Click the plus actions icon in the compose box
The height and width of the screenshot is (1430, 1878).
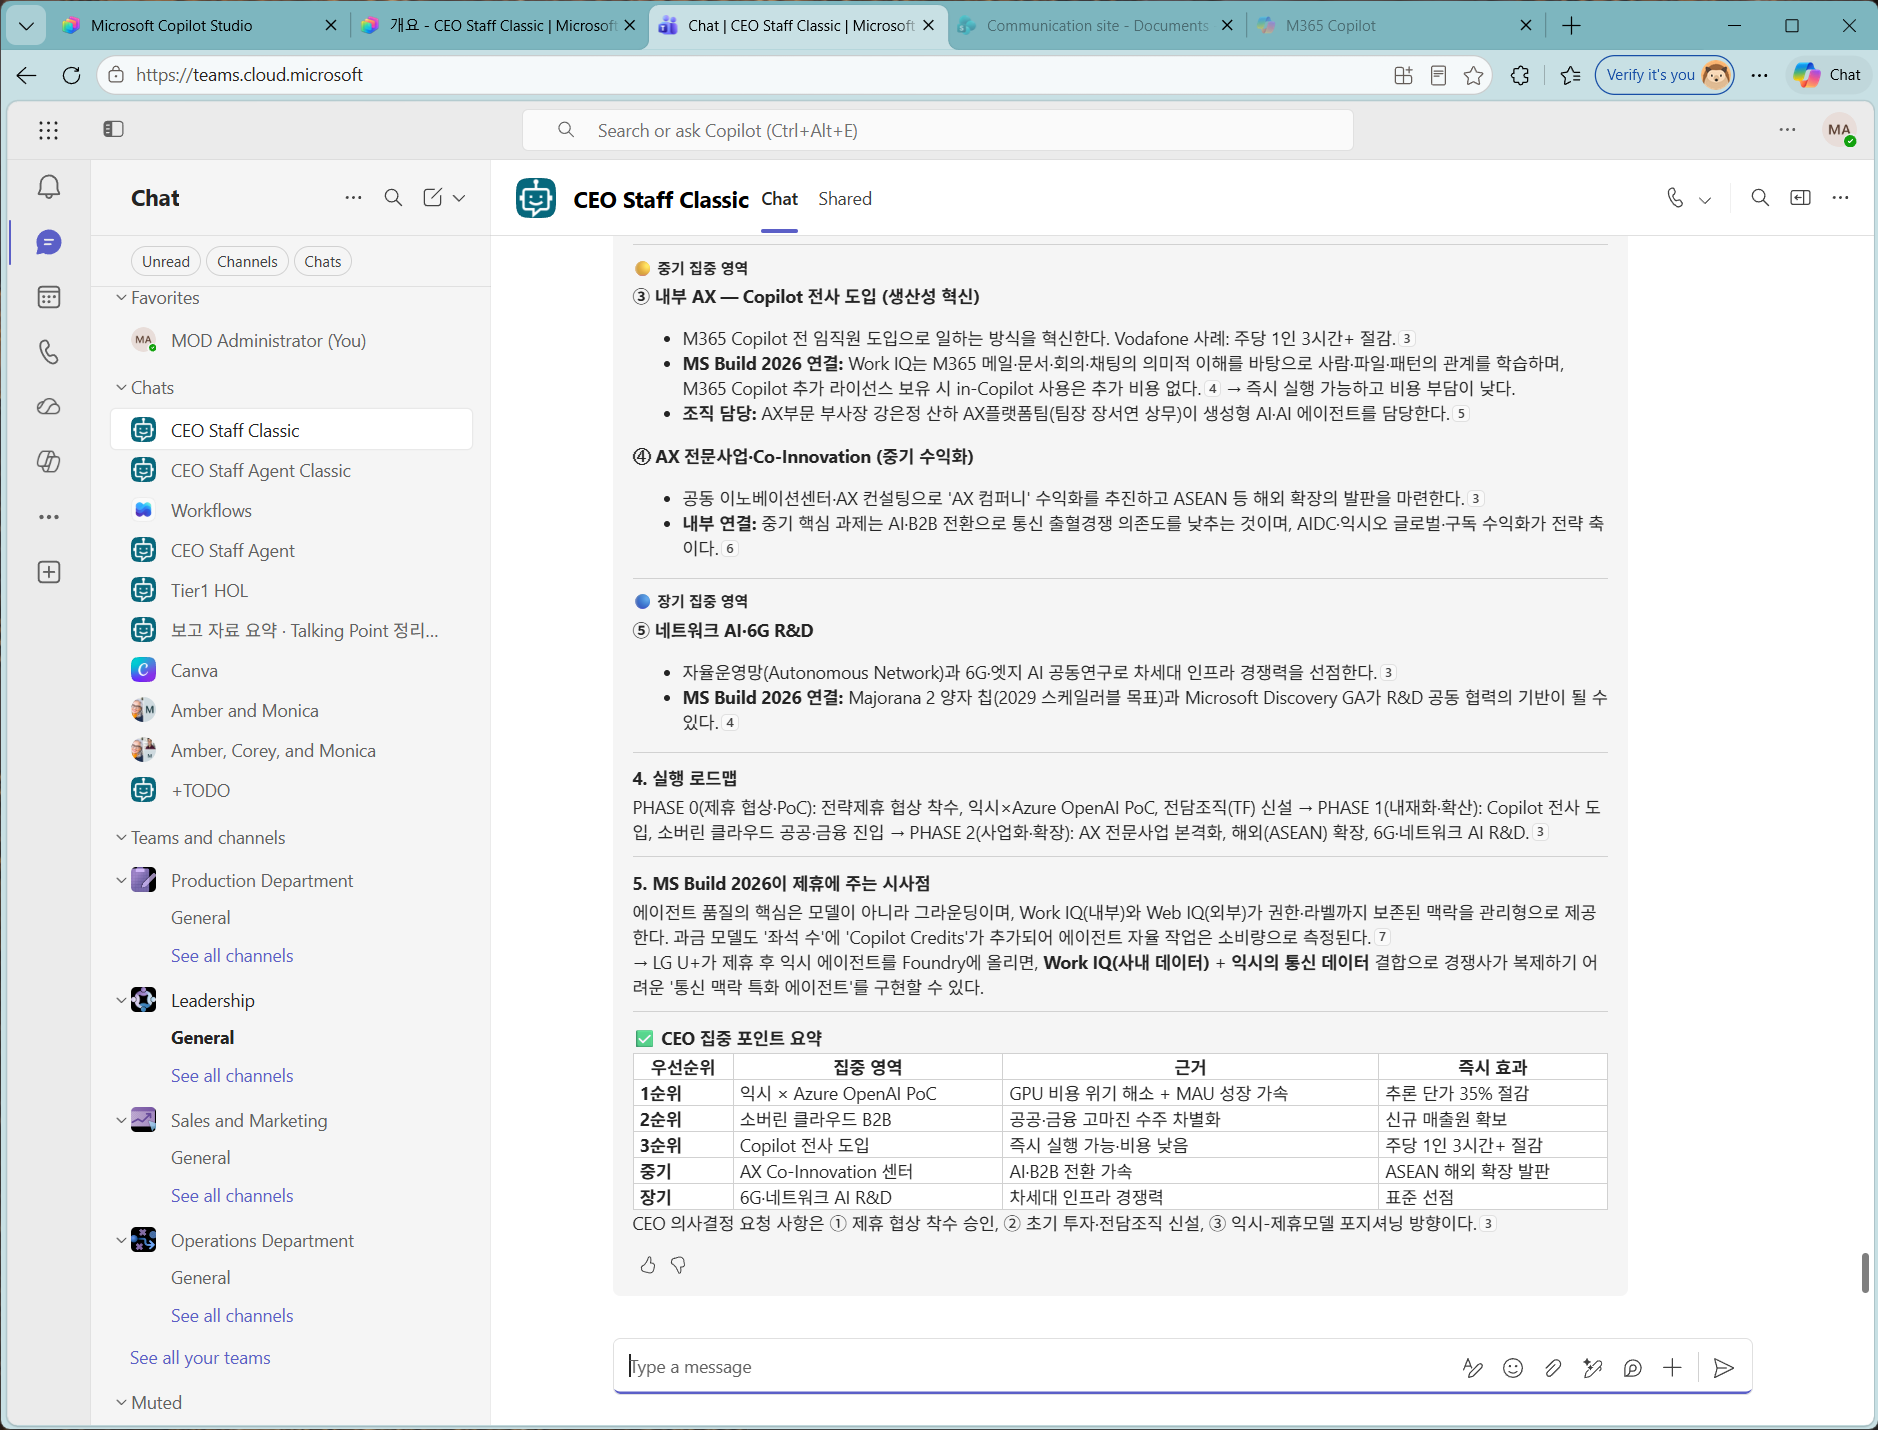1672,1368
